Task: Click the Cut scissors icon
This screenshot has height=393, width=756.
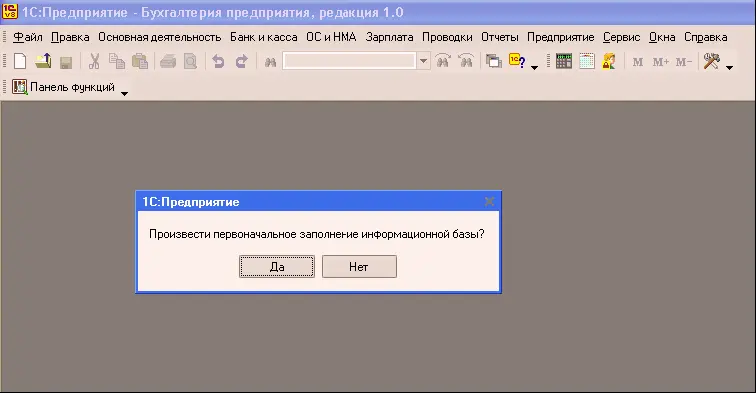Action: (94, 61)
